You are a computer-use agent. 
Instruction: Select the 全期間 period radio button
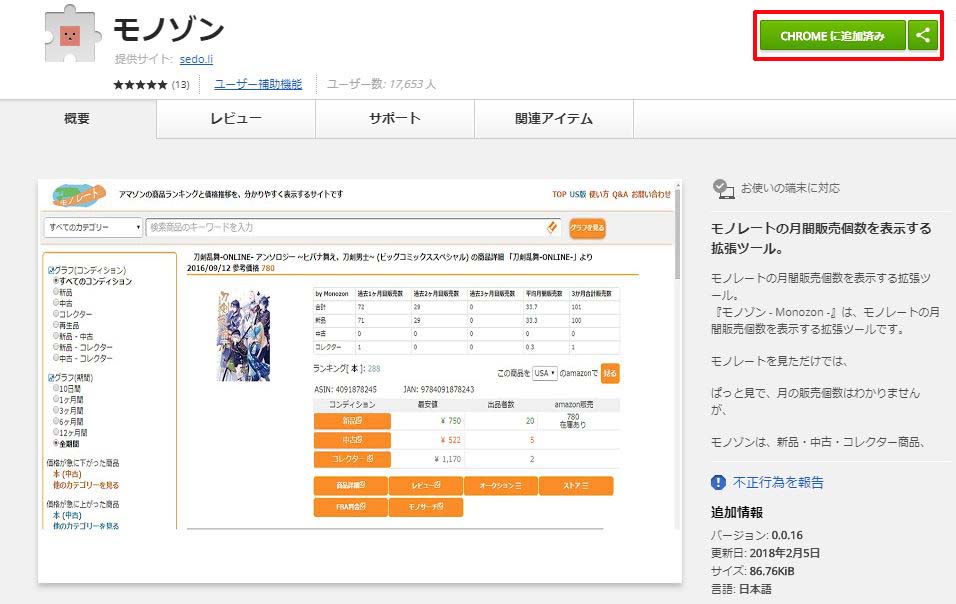point(56,443)
